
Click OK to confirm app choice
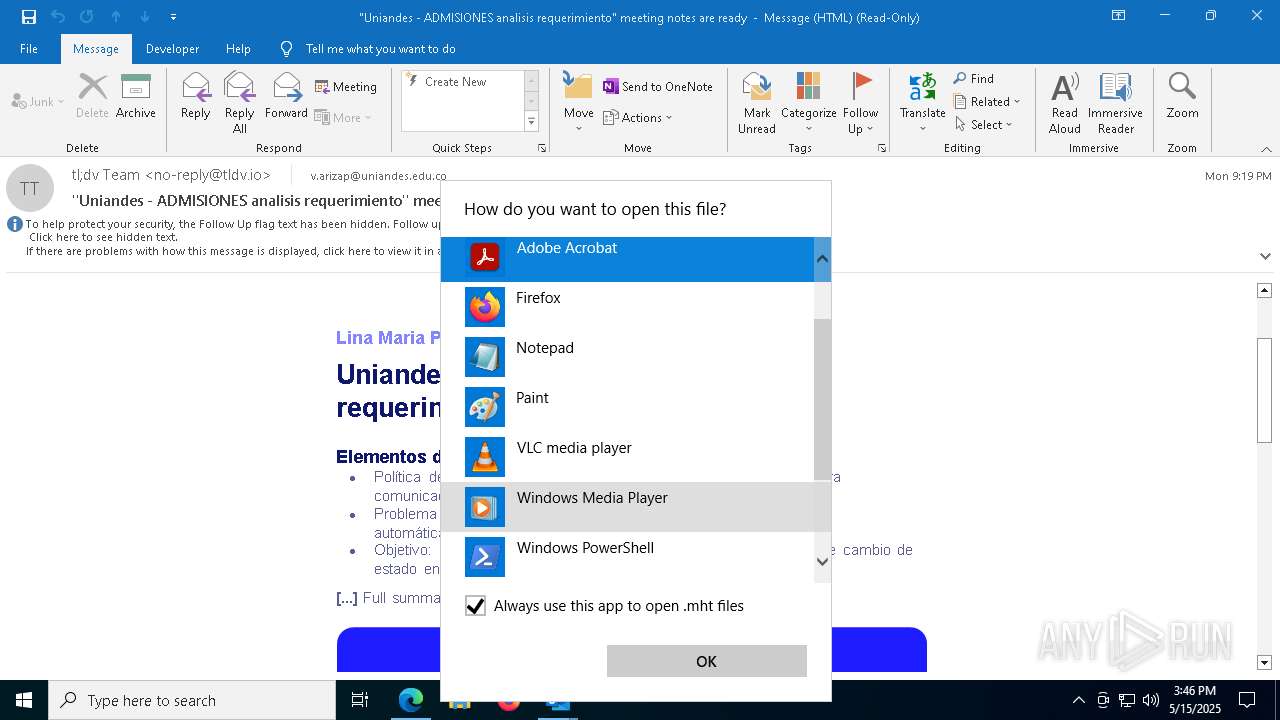pos(706,661)
